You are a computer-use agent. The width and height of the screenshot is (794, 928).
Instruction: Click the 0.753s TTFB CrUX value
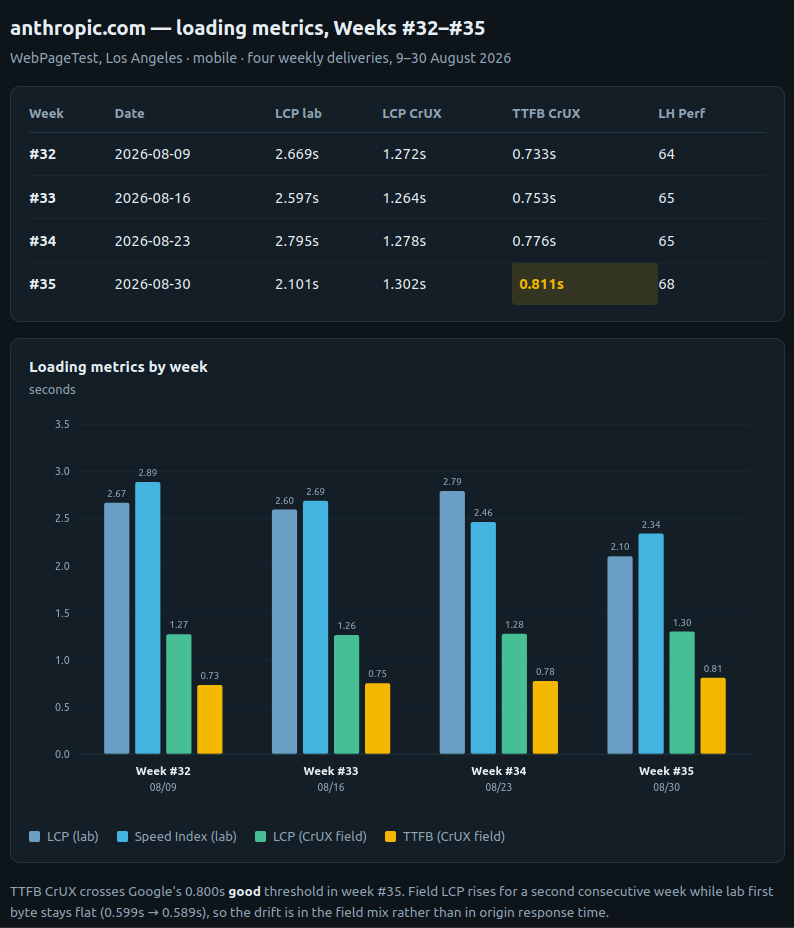[534, 198]
